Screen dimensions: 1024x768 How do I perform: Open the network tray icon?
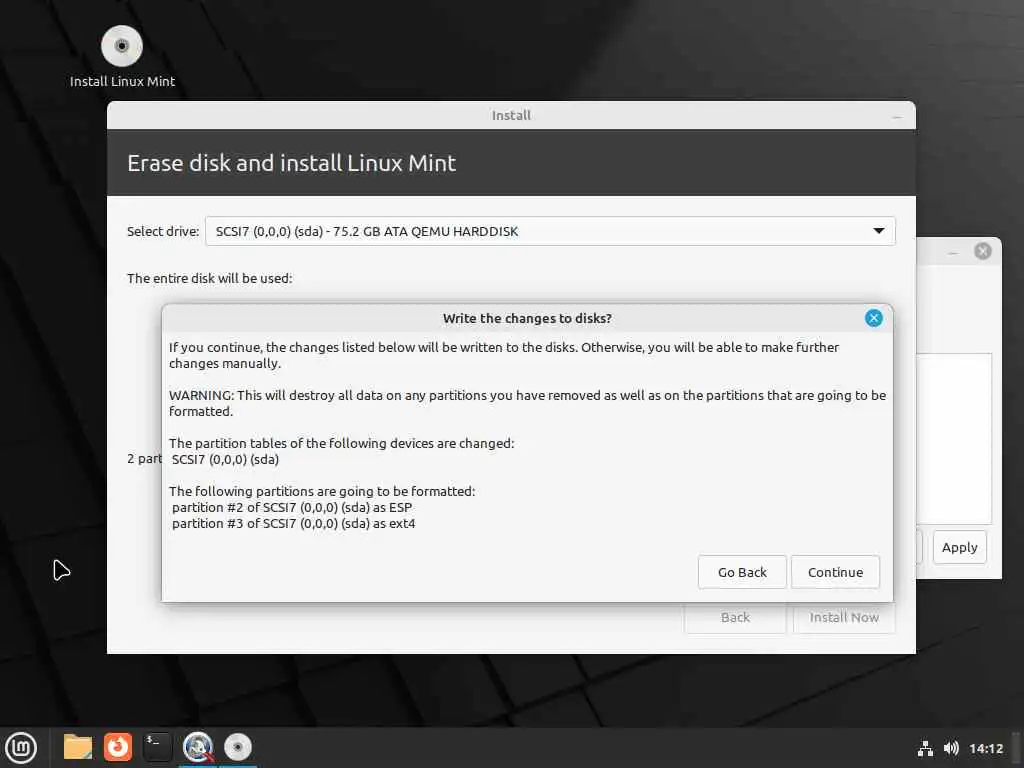point(925,748)
